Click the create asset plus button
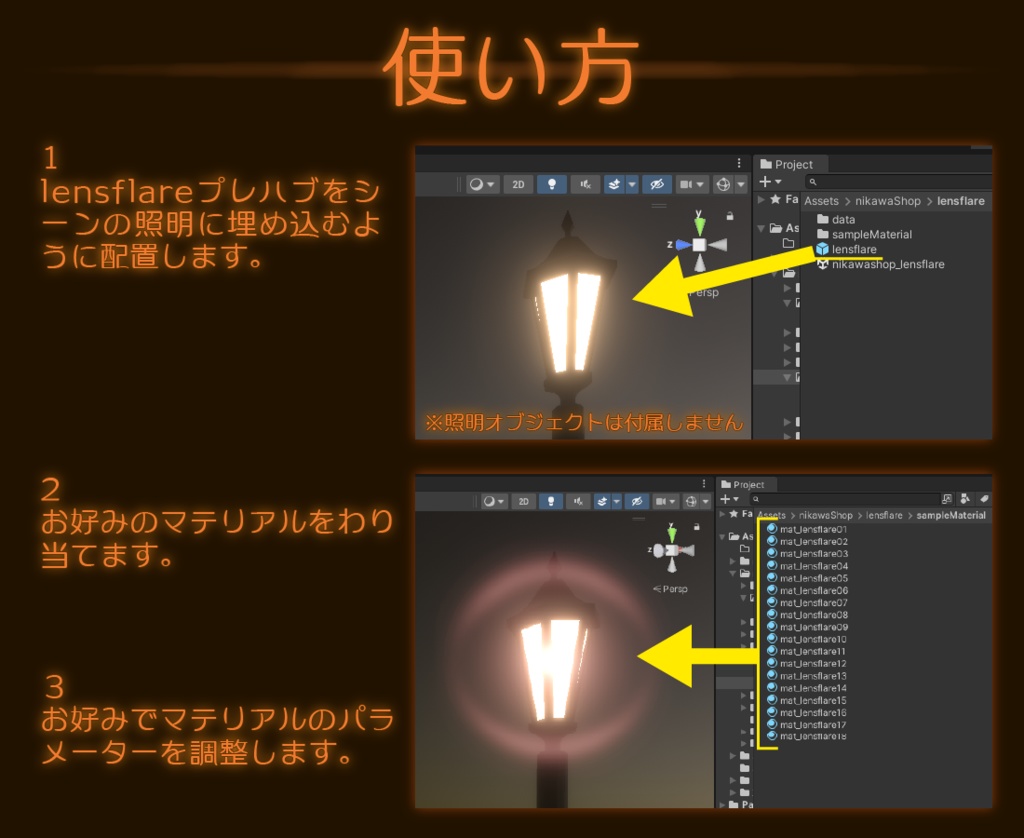The image size is (1024, 838). point(764,181)
